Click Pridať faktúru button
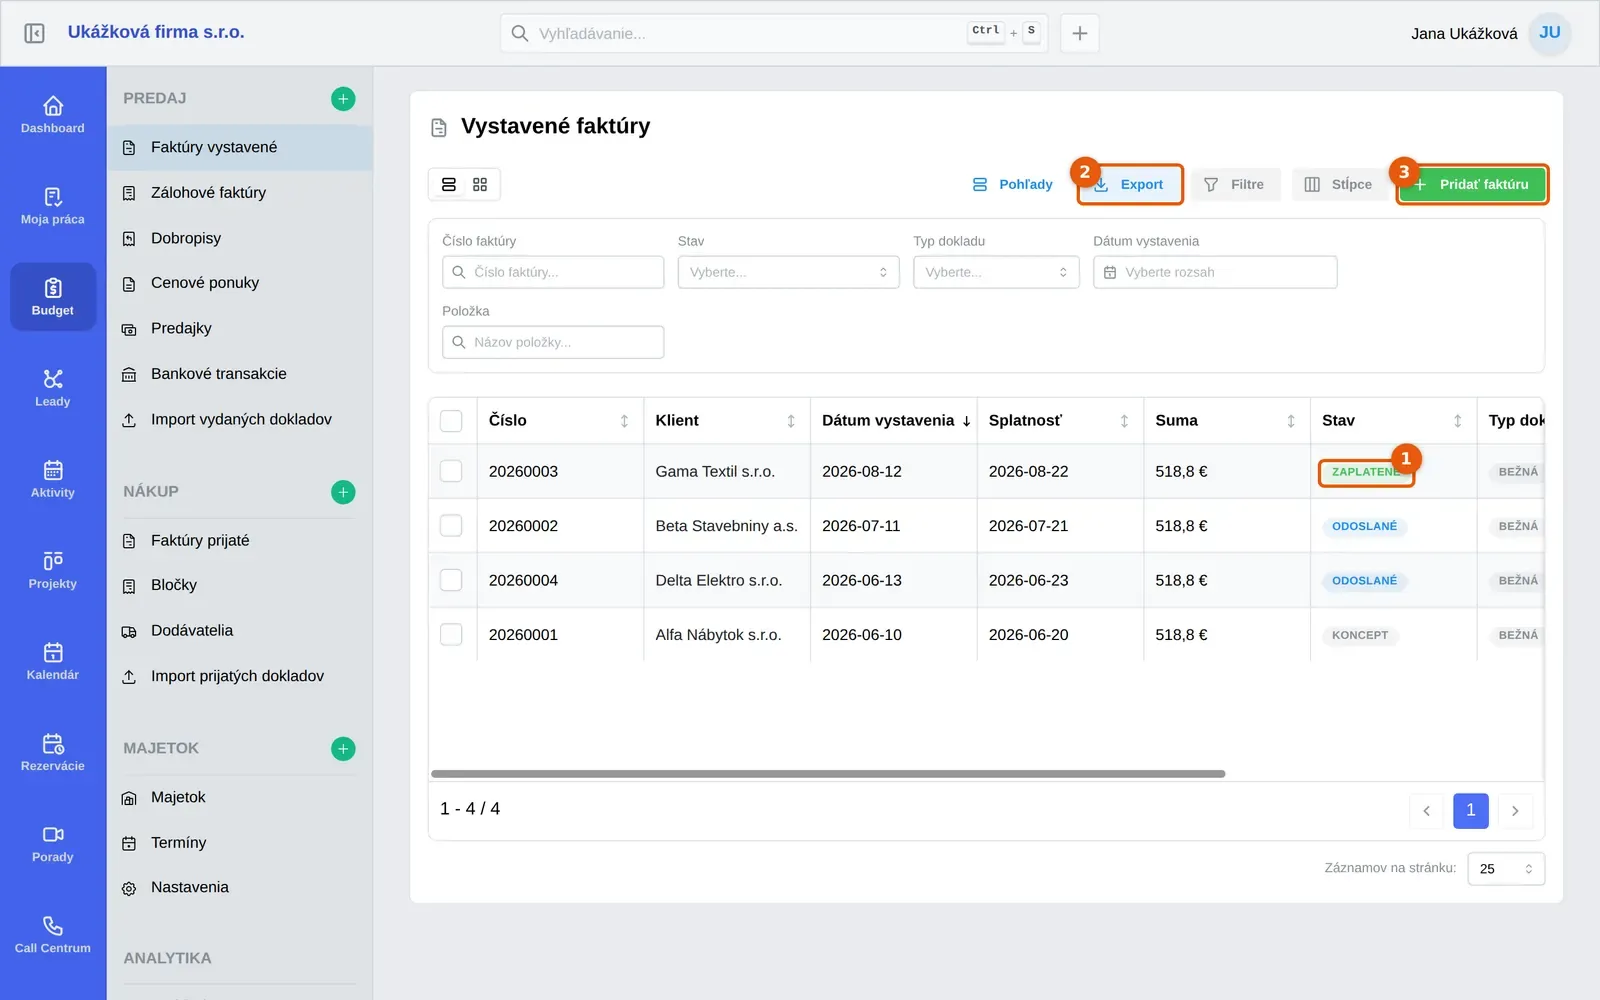 pyautogui.click(x=1472, y=185)
